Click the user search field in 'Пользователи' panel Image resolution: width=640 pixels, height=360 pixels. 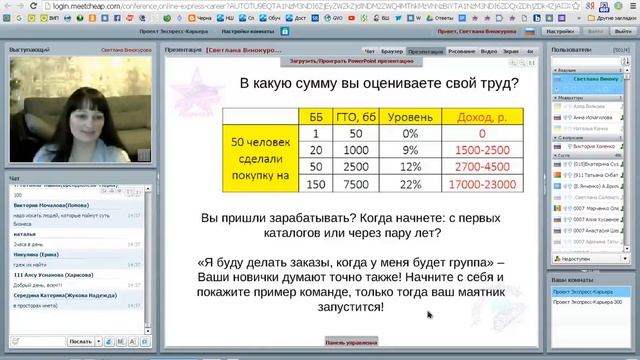click(586, 61)
